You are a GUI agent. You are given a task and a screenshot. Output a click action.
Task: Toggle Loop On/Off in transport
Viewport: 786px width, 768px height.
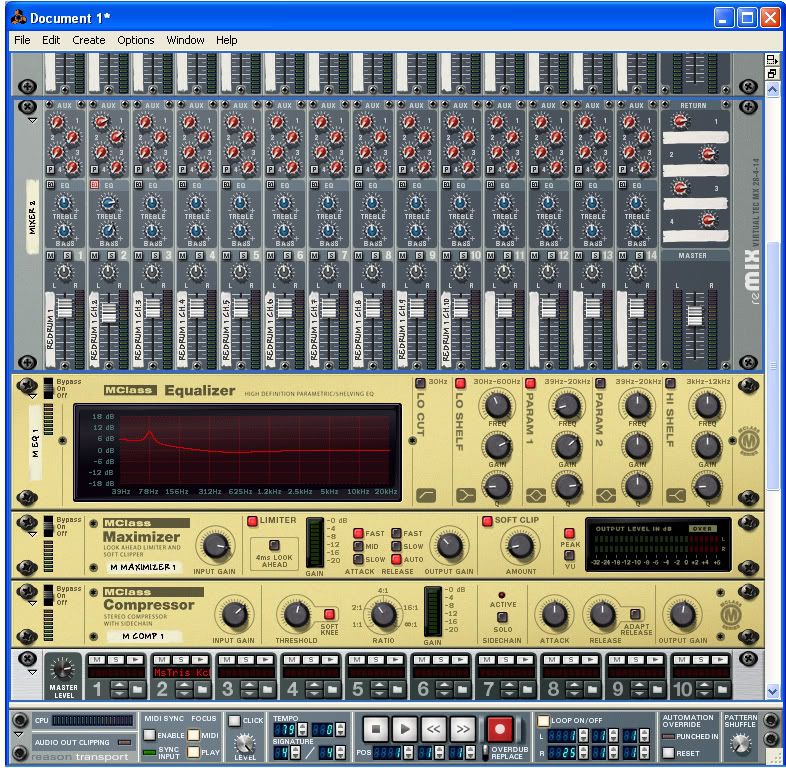click(x=543, y=720)
